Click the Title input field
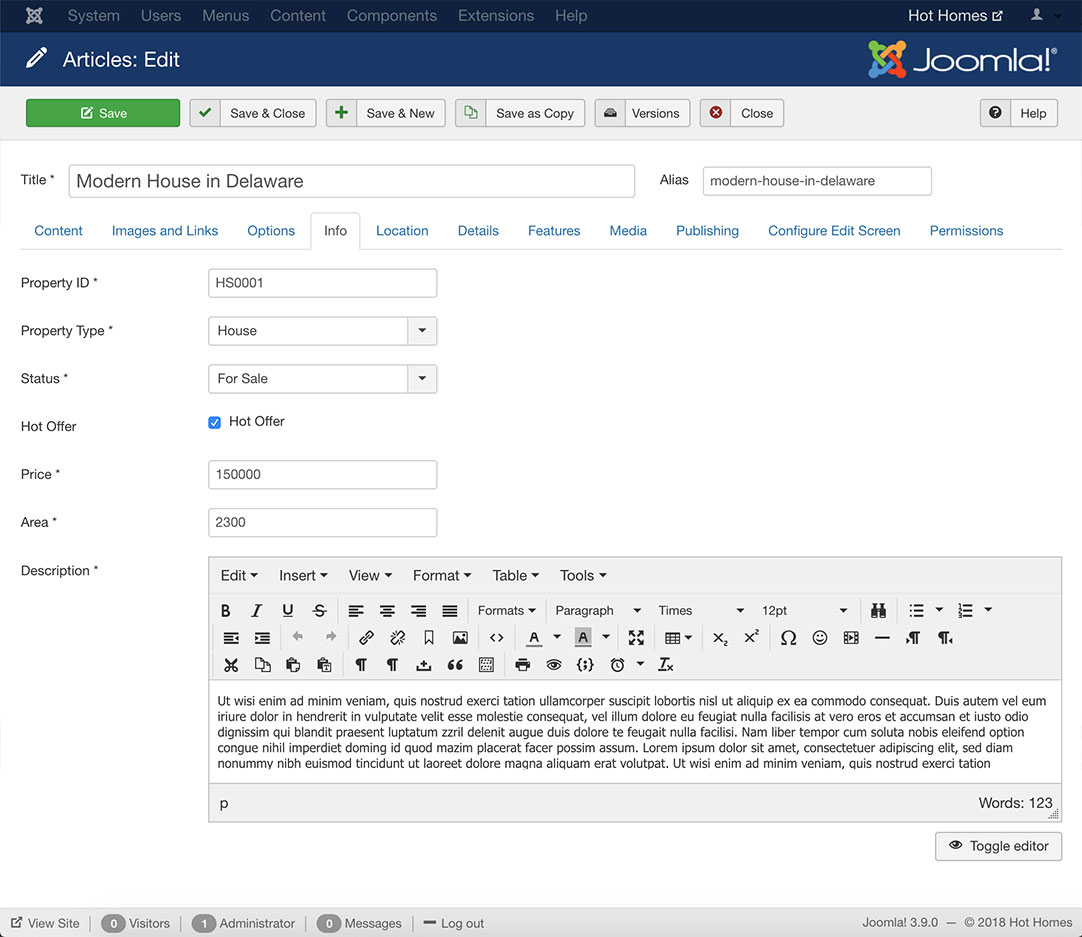 pyautogui.click(x=351, y=181)
